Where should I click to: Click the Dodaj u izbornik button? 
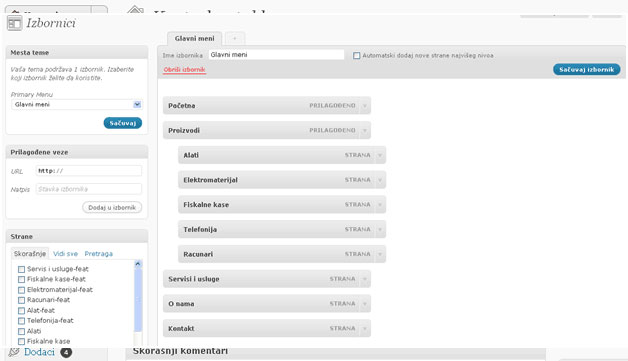tap(112, 208)
